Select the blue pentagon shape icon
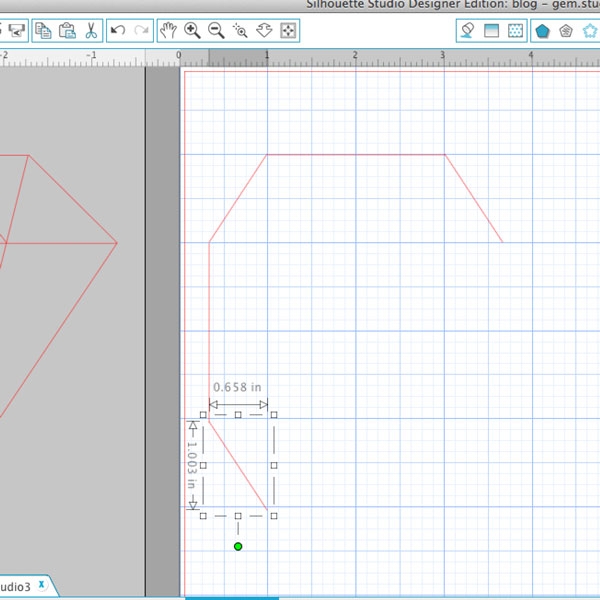The image size is (600, 600). pyautogui.click(x=542, y=31)
